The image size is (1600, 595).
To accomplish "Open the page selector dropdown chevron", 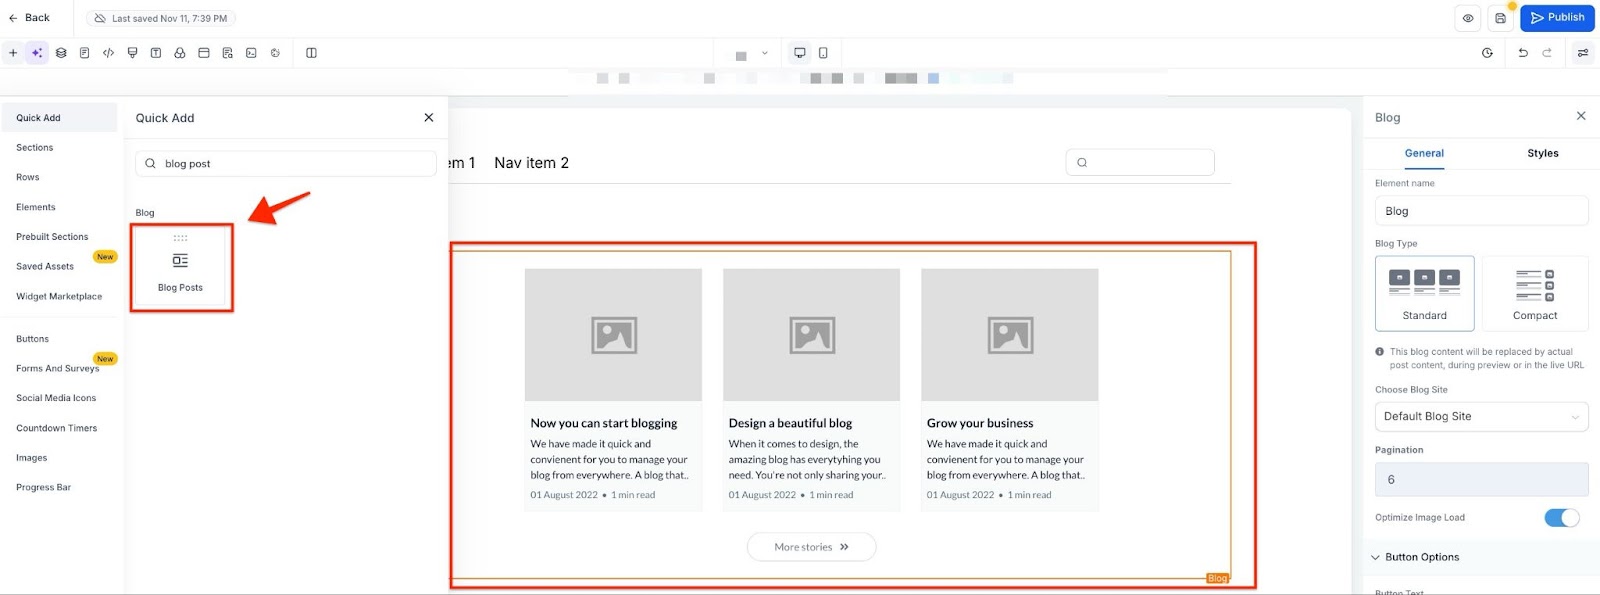I will (x=765, y=53).
